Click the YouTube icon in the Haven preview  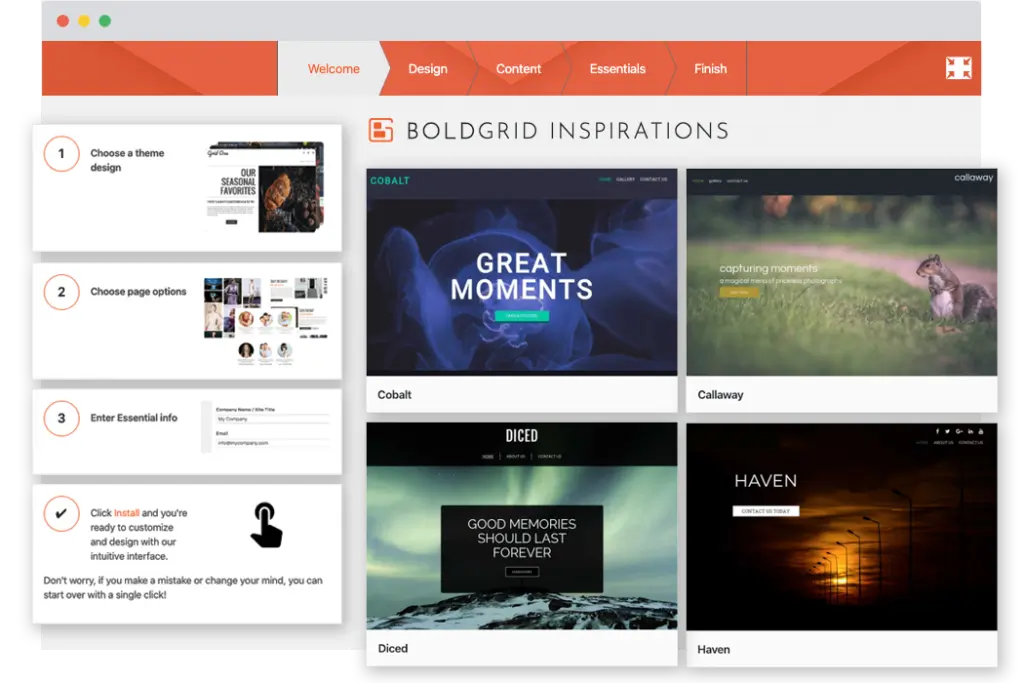pyautogui.click(x=981, y=432)
